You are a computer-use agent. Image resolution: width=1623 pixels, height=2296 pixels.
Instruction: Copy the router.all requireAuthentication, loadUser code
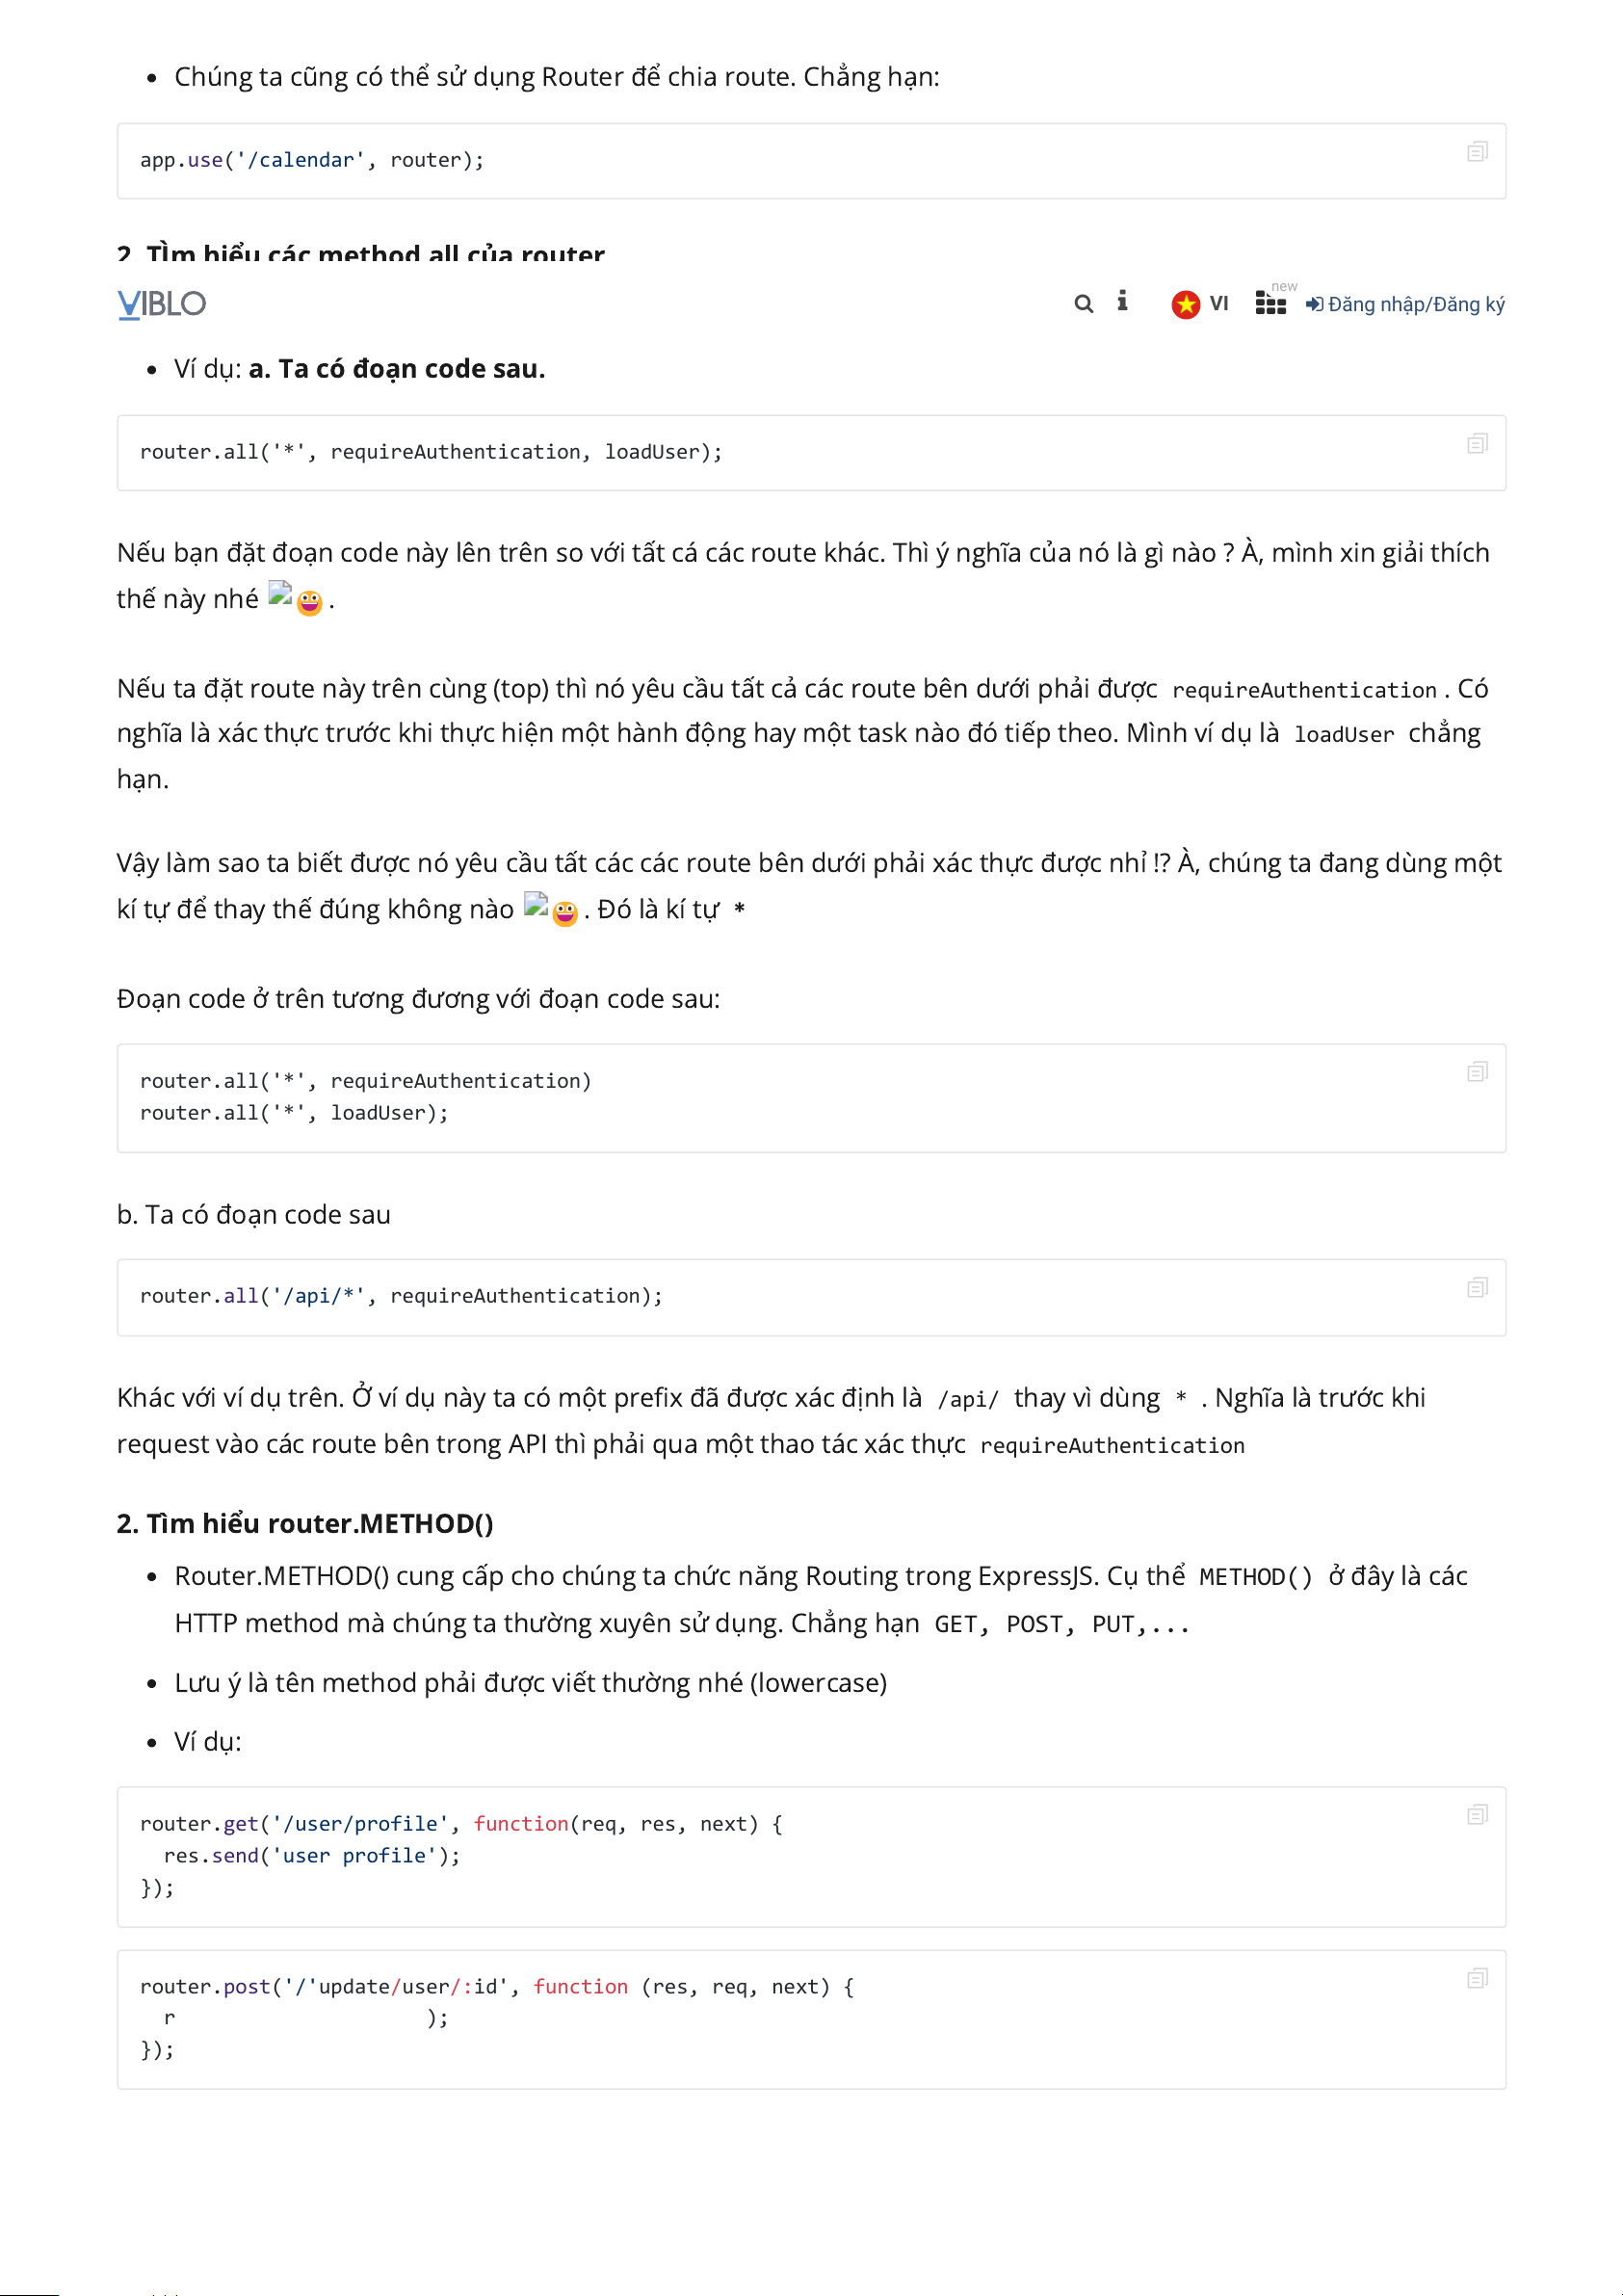click(x=1476, y=444)
